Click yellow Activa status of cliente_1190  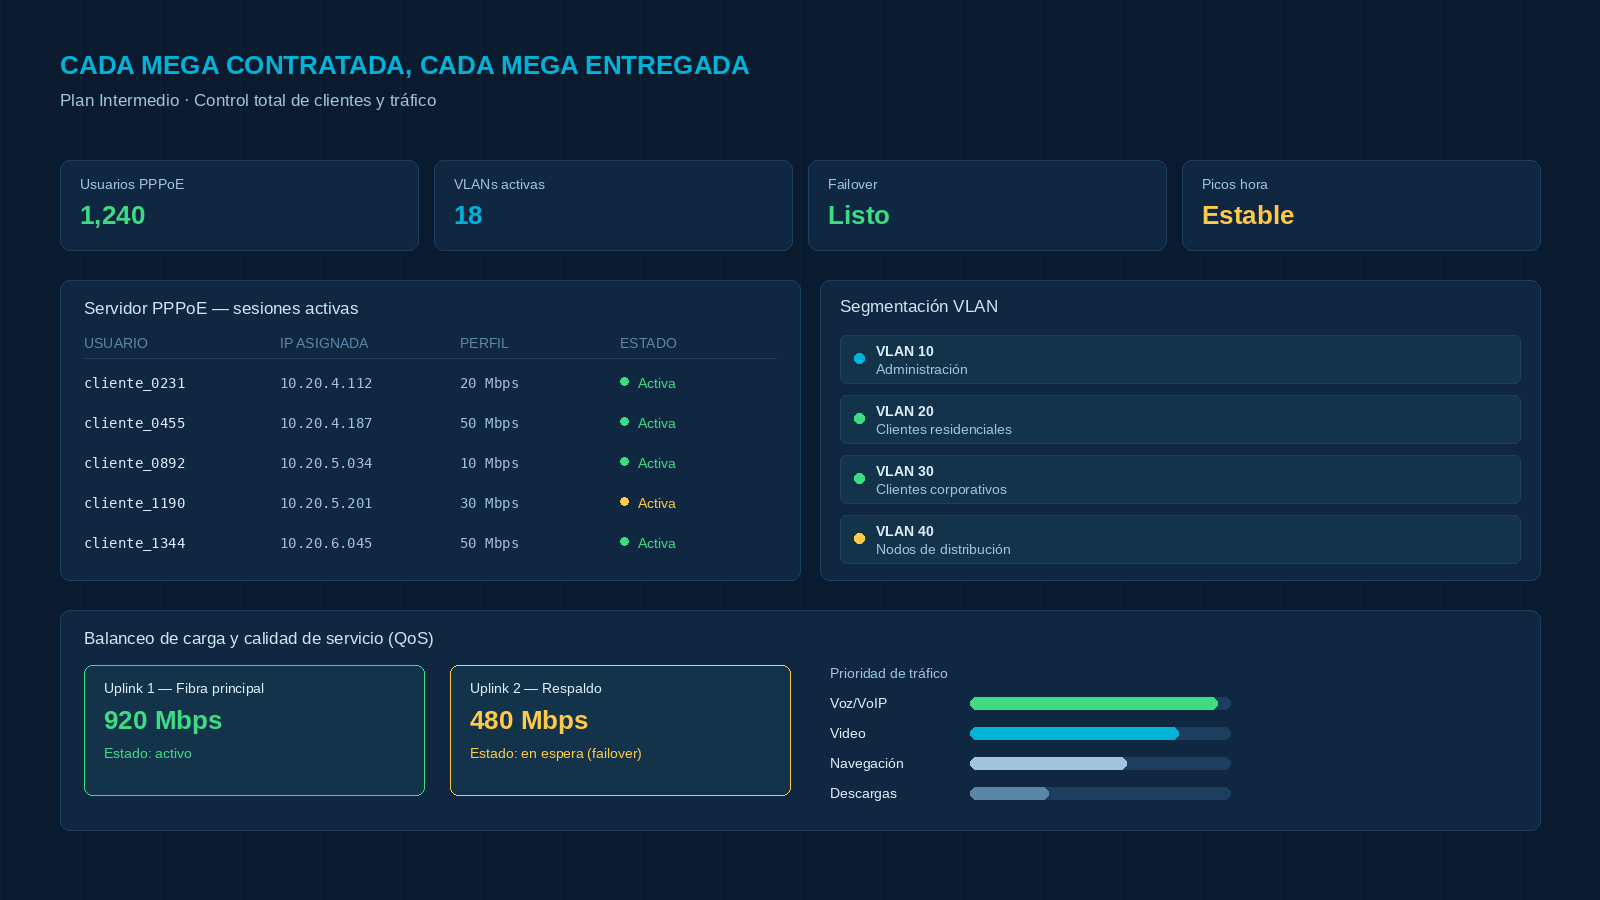pyautogui.click(x=657, y=503)
